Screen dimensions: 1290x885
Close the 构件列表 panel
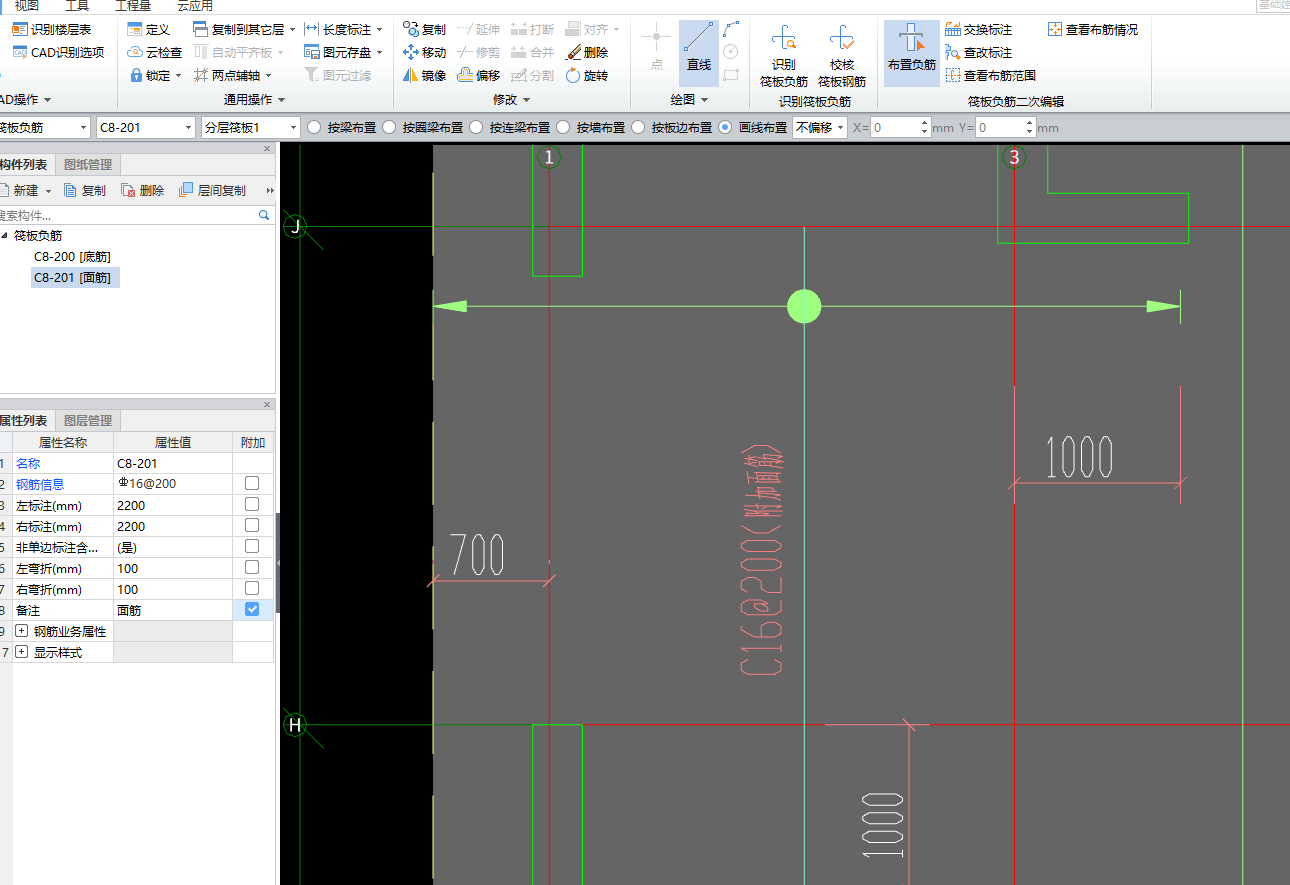click(267, 148)
